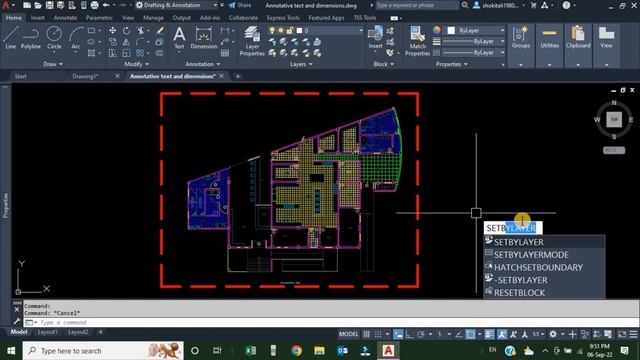This screenshot has height=360, width=640.
Task: Toggle dynamic input in status bar
Action: [398, 334]
